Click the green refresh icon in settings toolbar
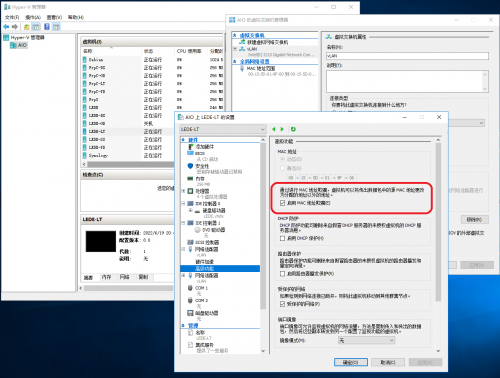Screen dimensions: 500x378 tap(293, 129)
